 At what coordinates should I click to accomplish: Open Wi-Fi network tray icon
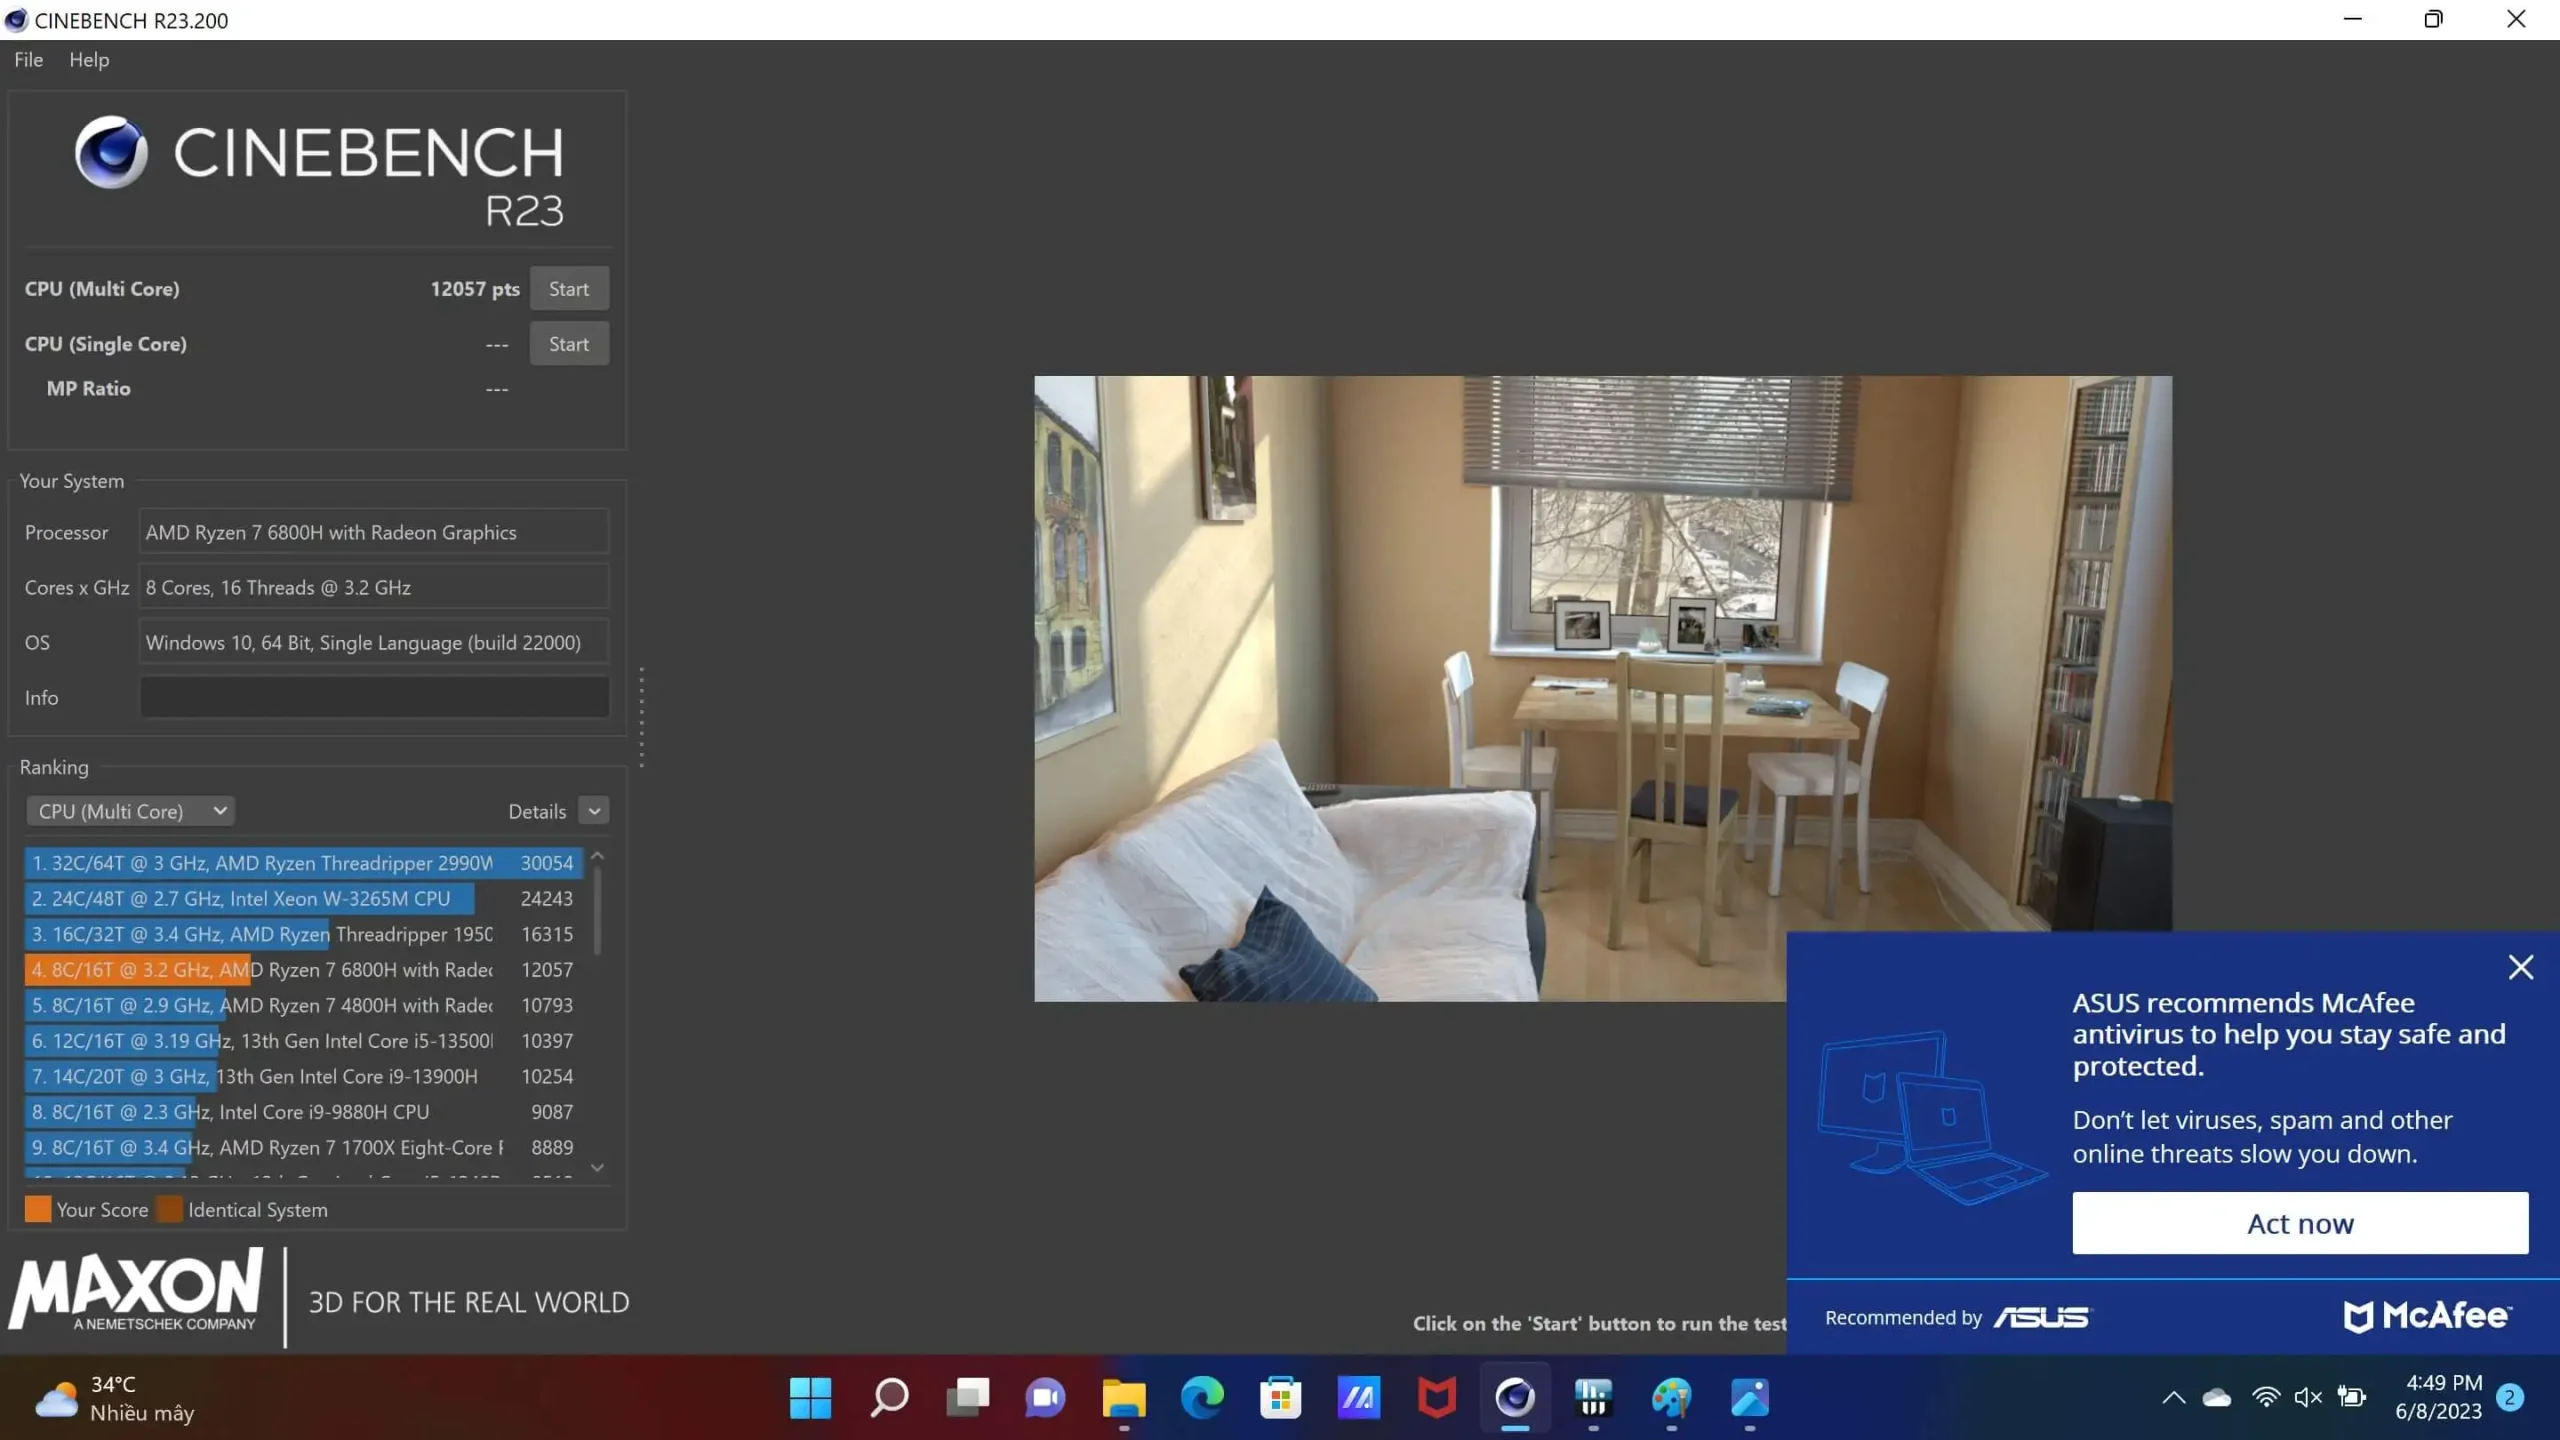pos(2265,1397)
